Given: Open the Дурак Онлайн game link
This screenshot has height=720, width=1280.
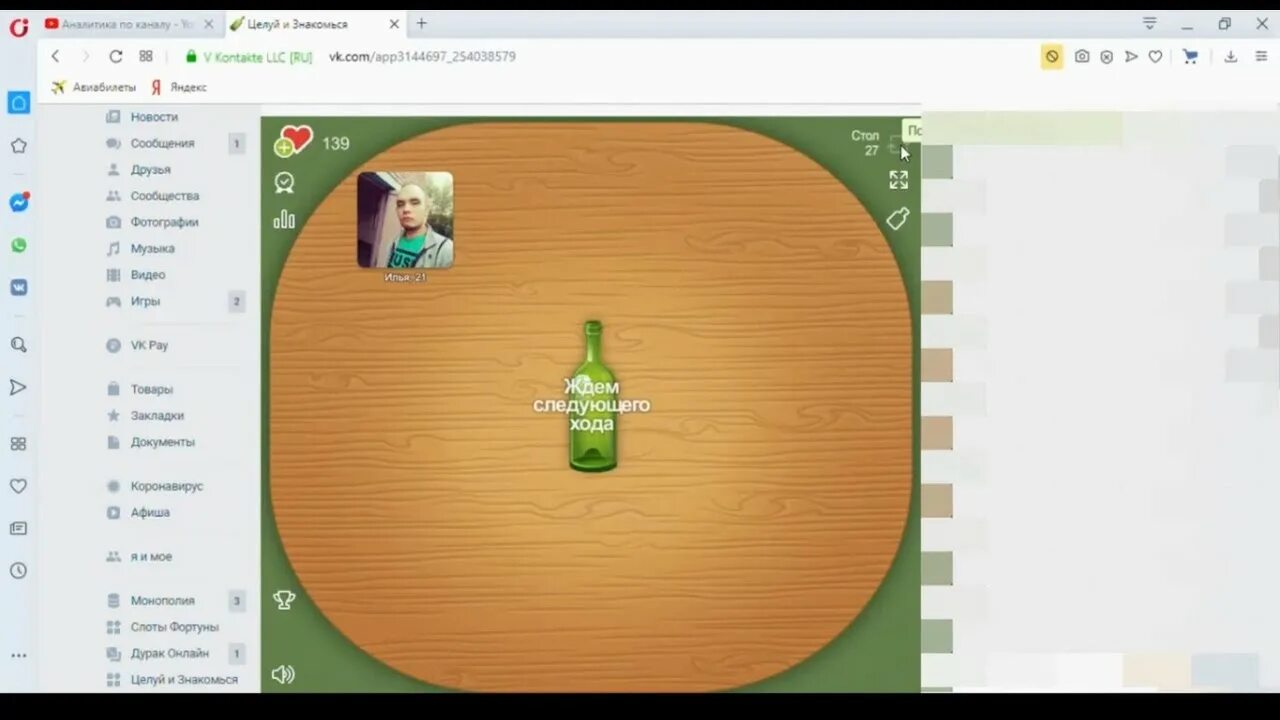Looking at the screenshot, I should [169, 653].
